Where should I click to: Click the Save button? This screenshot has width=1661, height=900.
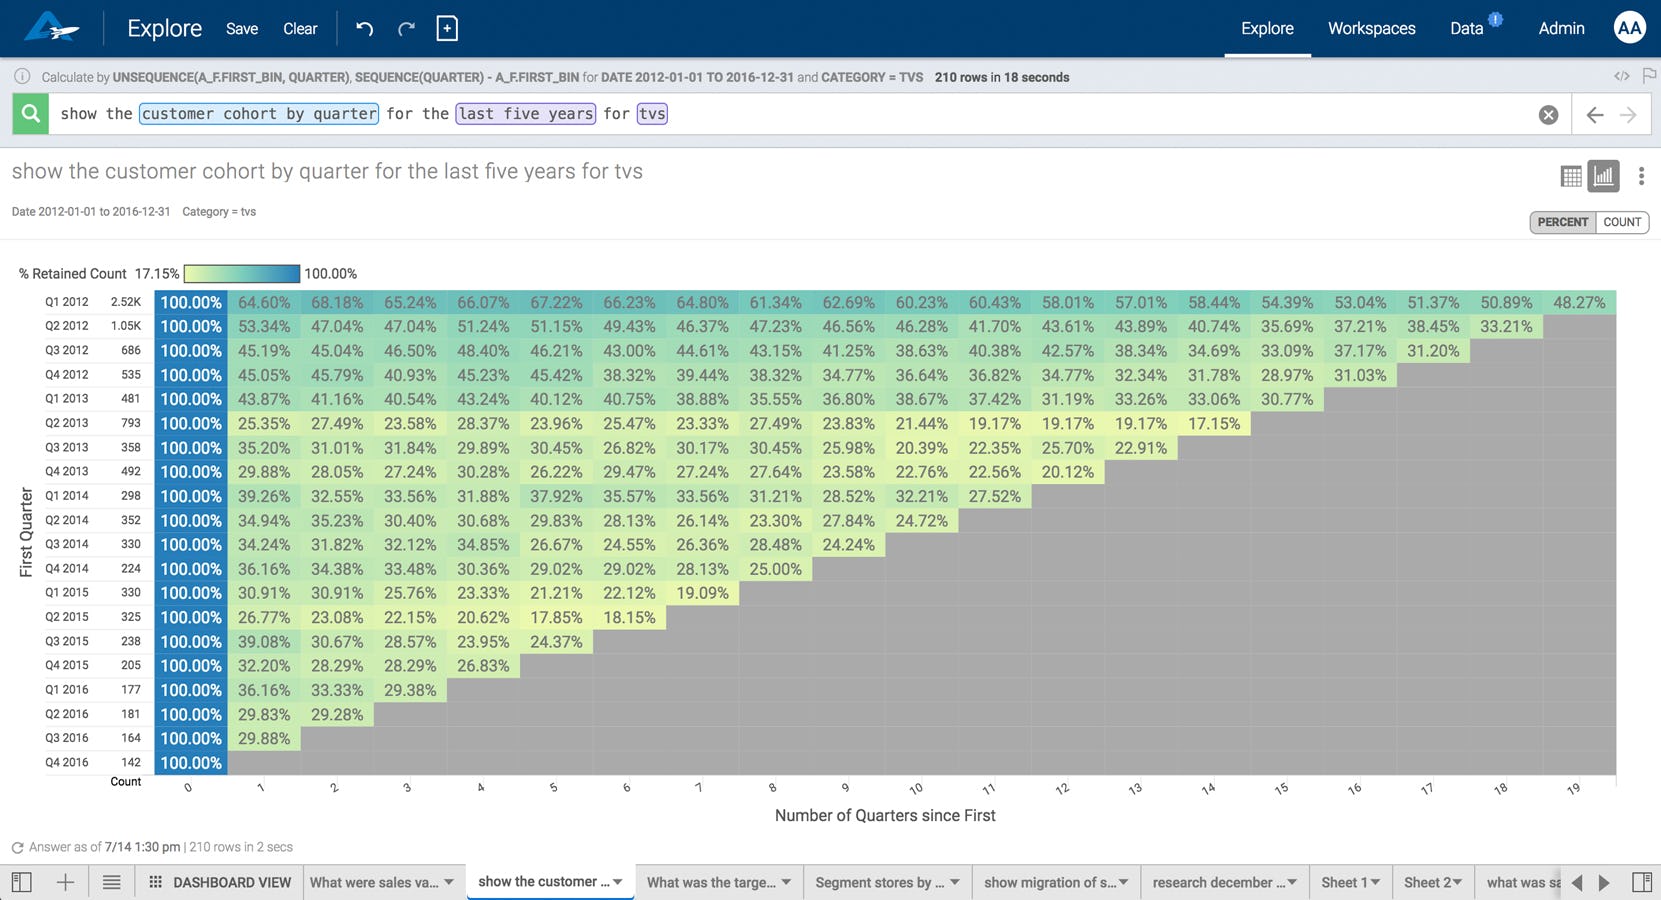[242, 29]
